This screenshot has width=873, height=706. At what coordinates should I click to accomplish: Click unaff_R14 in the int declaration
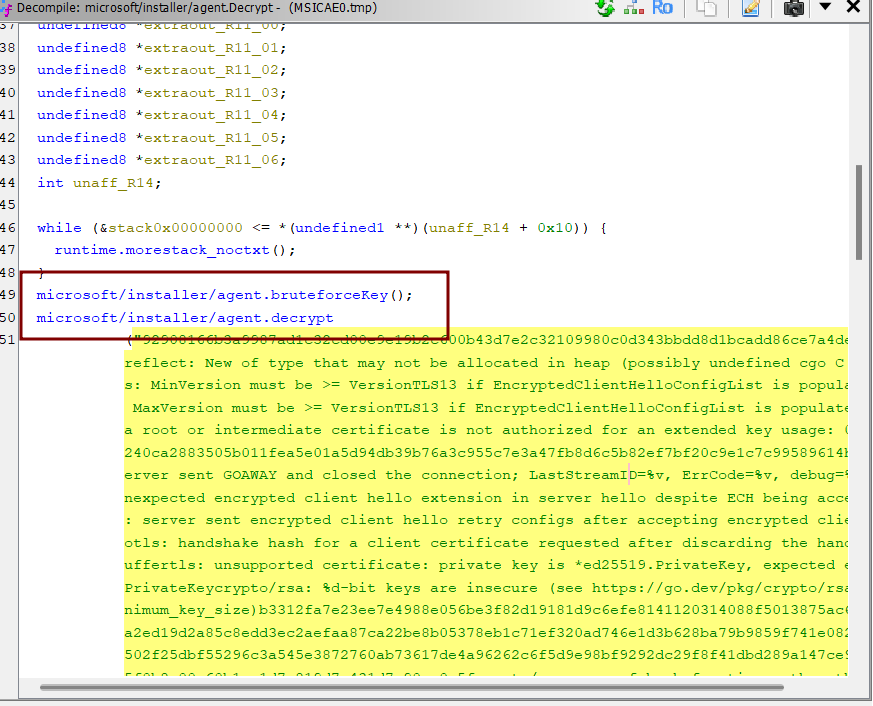113,183
